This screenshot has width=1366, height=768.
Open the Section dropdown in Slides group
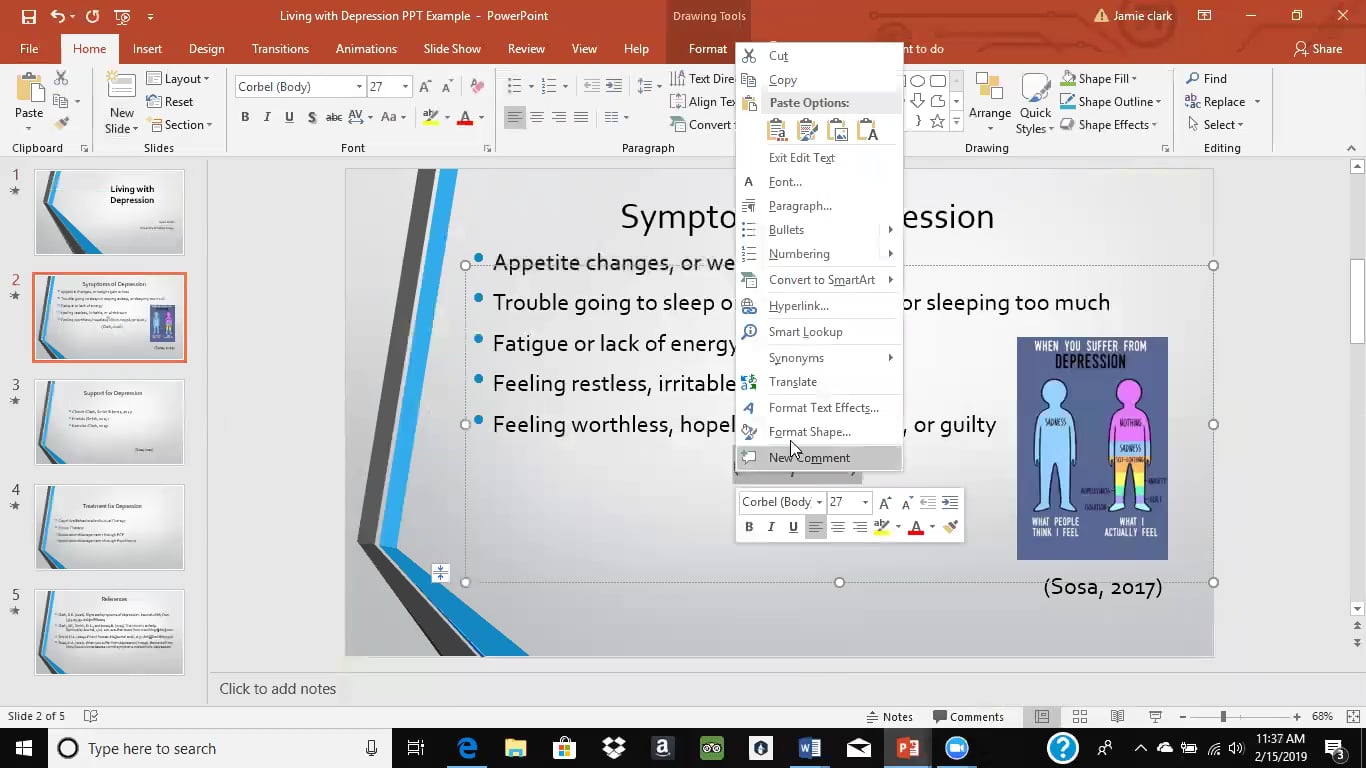tap(179, 125)
